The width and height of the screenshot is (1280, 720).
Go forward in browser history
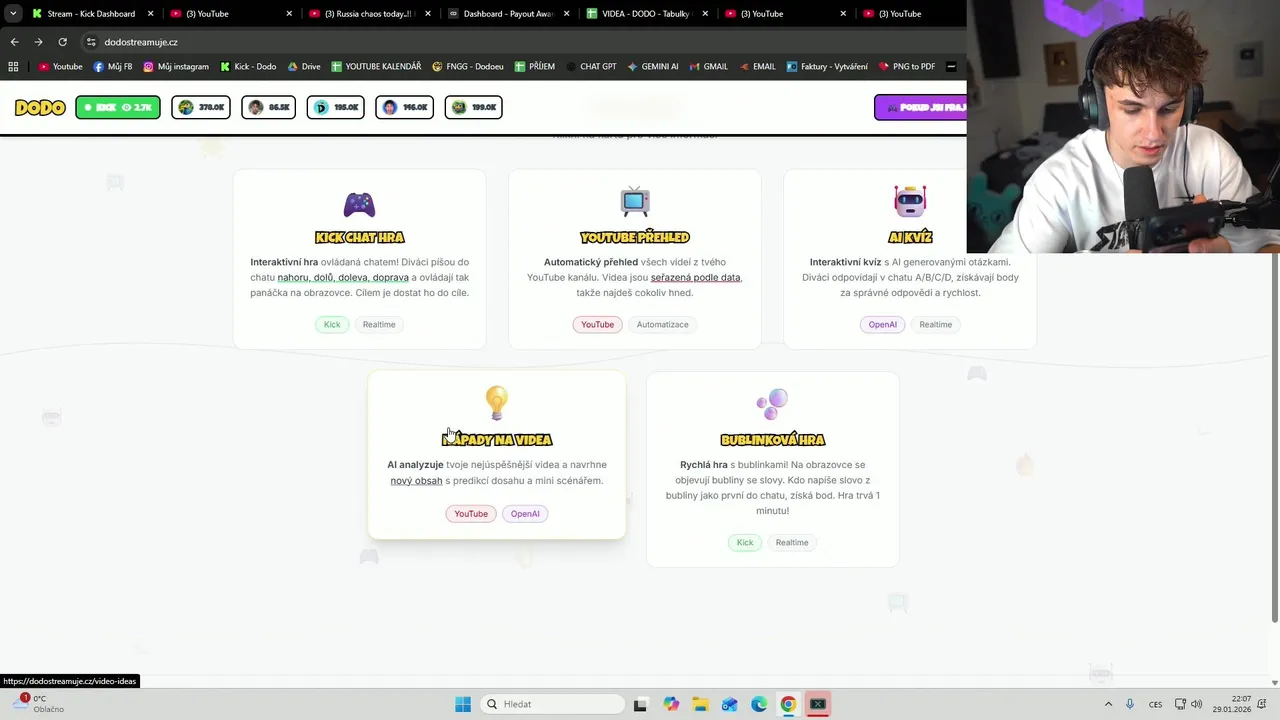pos(38,42)
